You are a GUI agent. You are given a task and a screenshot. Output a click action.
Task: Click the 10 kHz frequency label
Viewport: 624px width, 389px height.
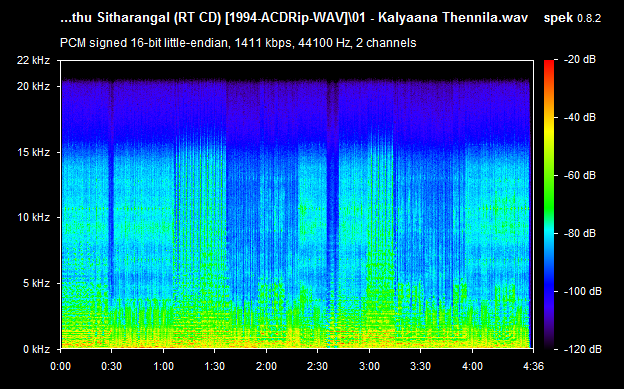point(33,217)
